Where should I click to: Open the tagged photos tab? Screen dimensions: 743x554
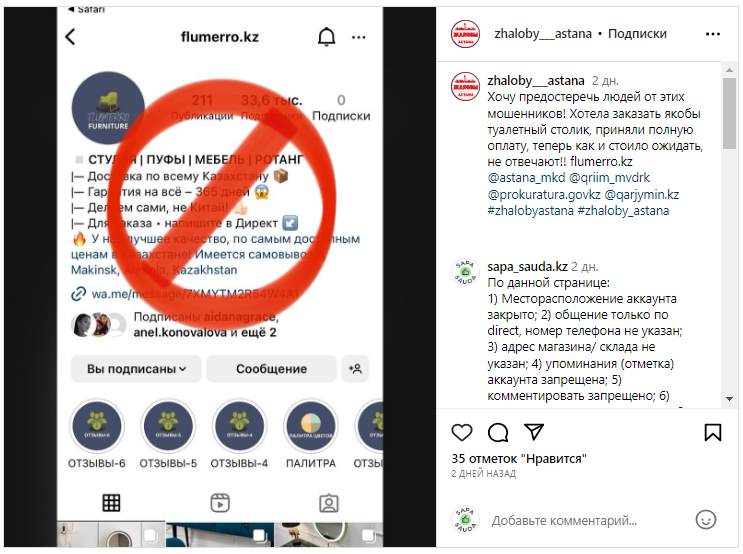[x=329, y=503]
